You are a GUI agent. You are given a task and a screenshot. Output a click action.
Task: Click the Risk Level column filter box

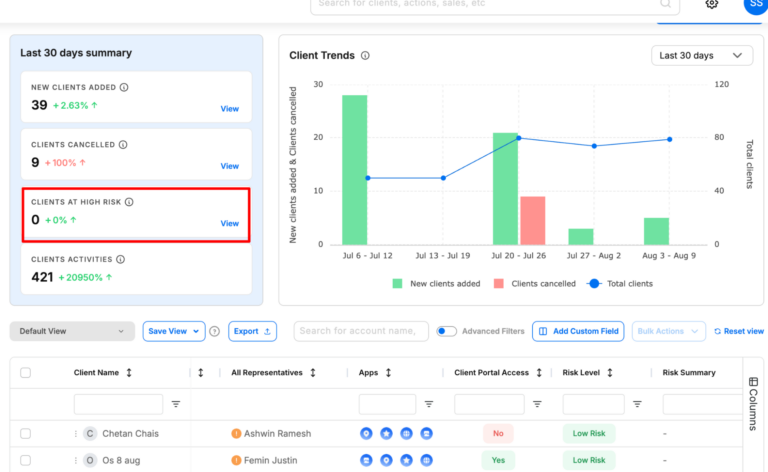594,404
